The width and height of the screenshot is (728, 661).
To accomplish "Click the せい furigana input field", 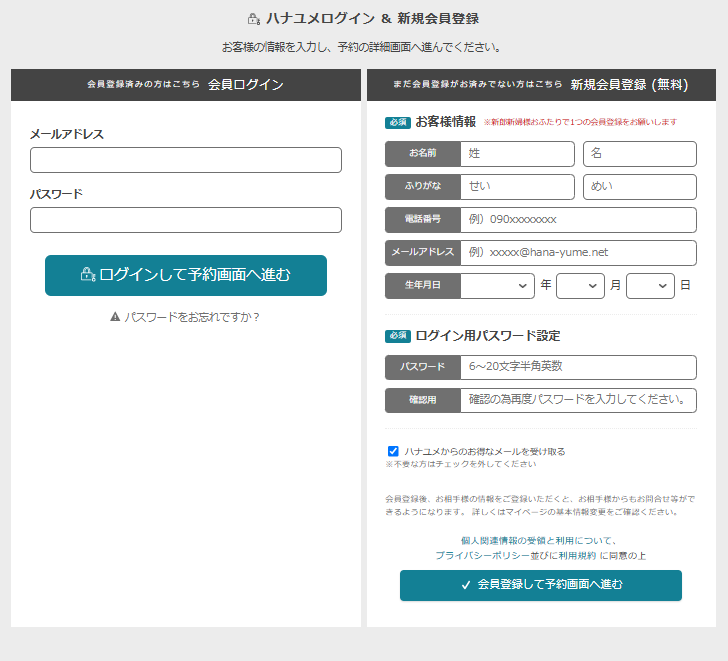I will pos(517,187).
